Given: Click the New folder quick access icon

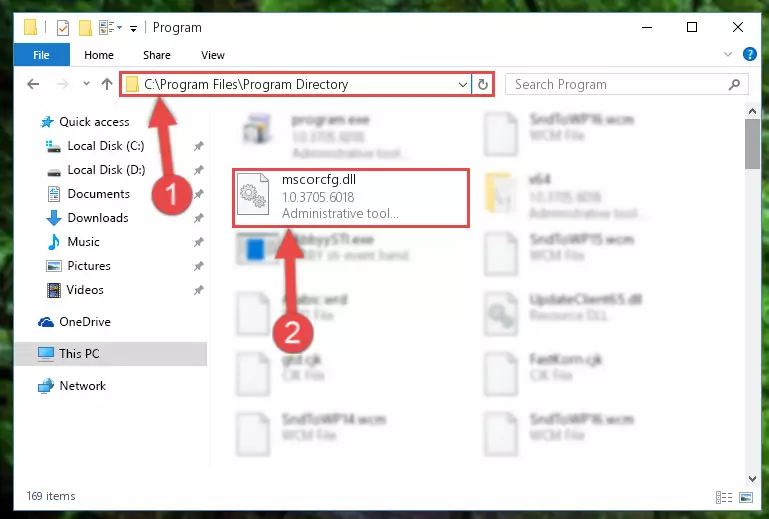Looking at the screenshot, I should click(x=85, y=27).
